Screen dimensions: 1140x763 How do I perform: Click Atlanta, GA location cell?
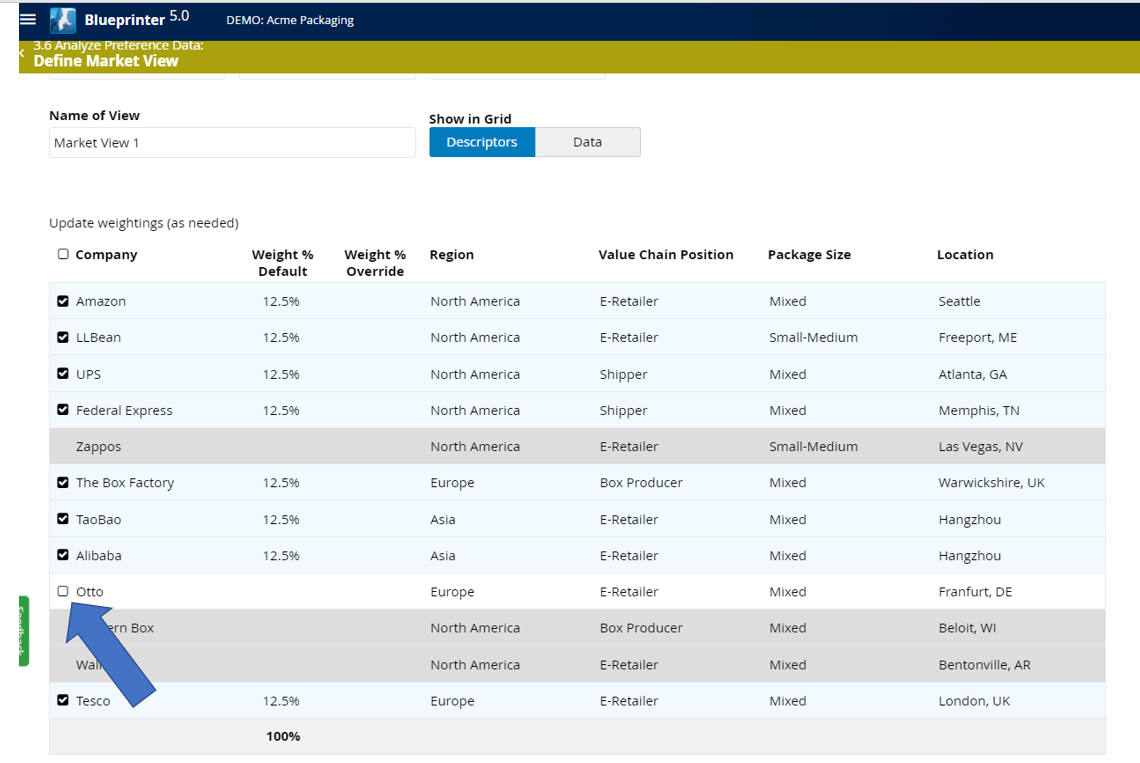coord(972,374)
